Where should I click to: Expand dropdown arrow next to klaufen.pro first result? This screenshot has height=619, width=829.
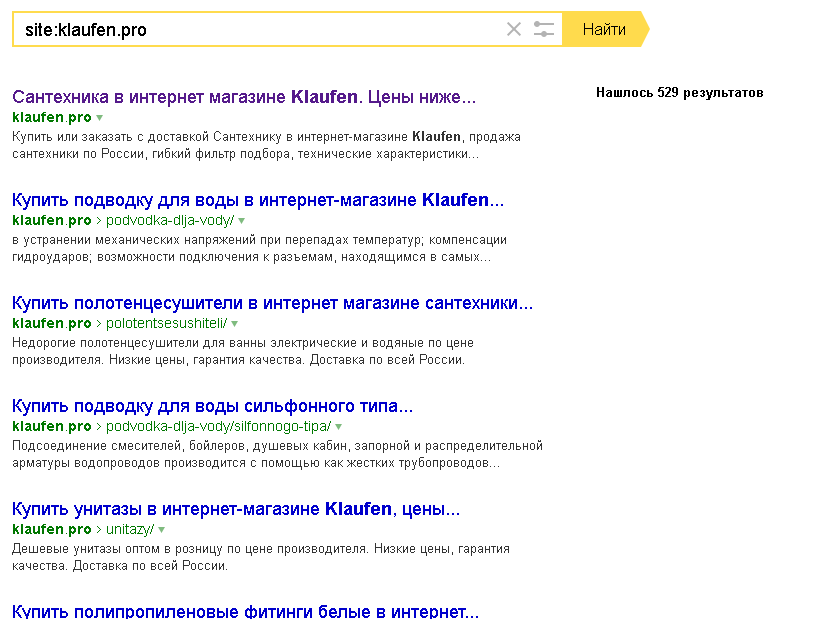(x=99, y=118)
